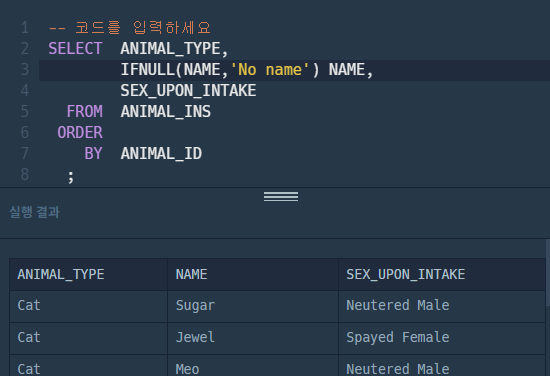Click Neutered Male in Sugar's row
This screenshot has width=550, height=376.
(442, 307)
